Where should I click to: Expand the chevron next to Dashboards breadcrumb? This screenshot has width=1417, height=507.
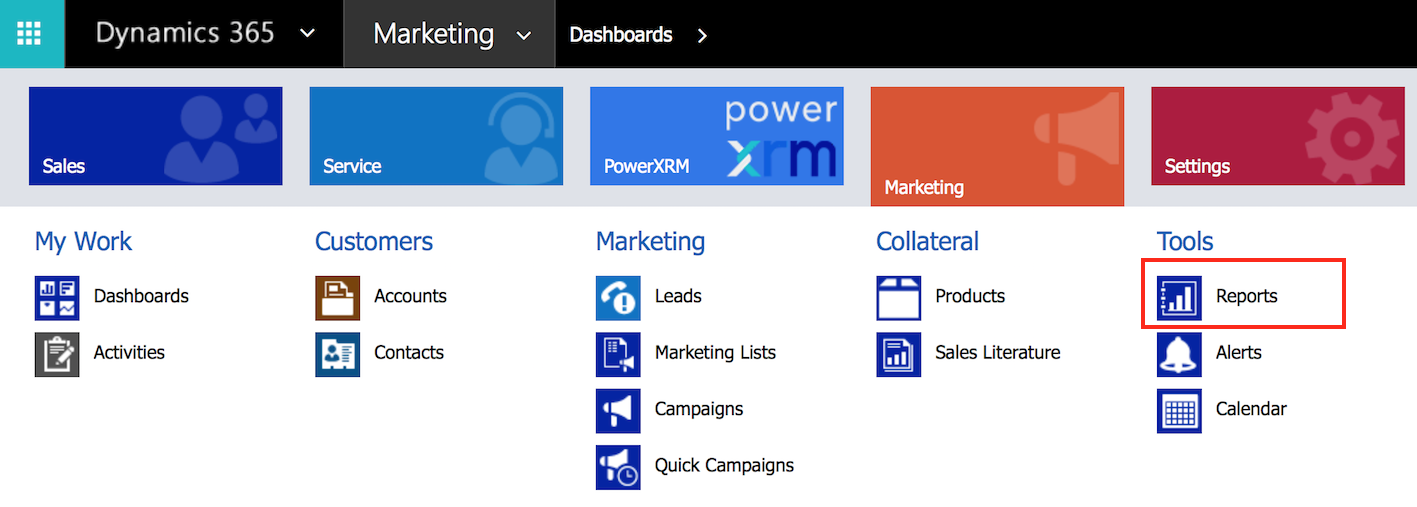pyautogui.click(x=702, y=35)
